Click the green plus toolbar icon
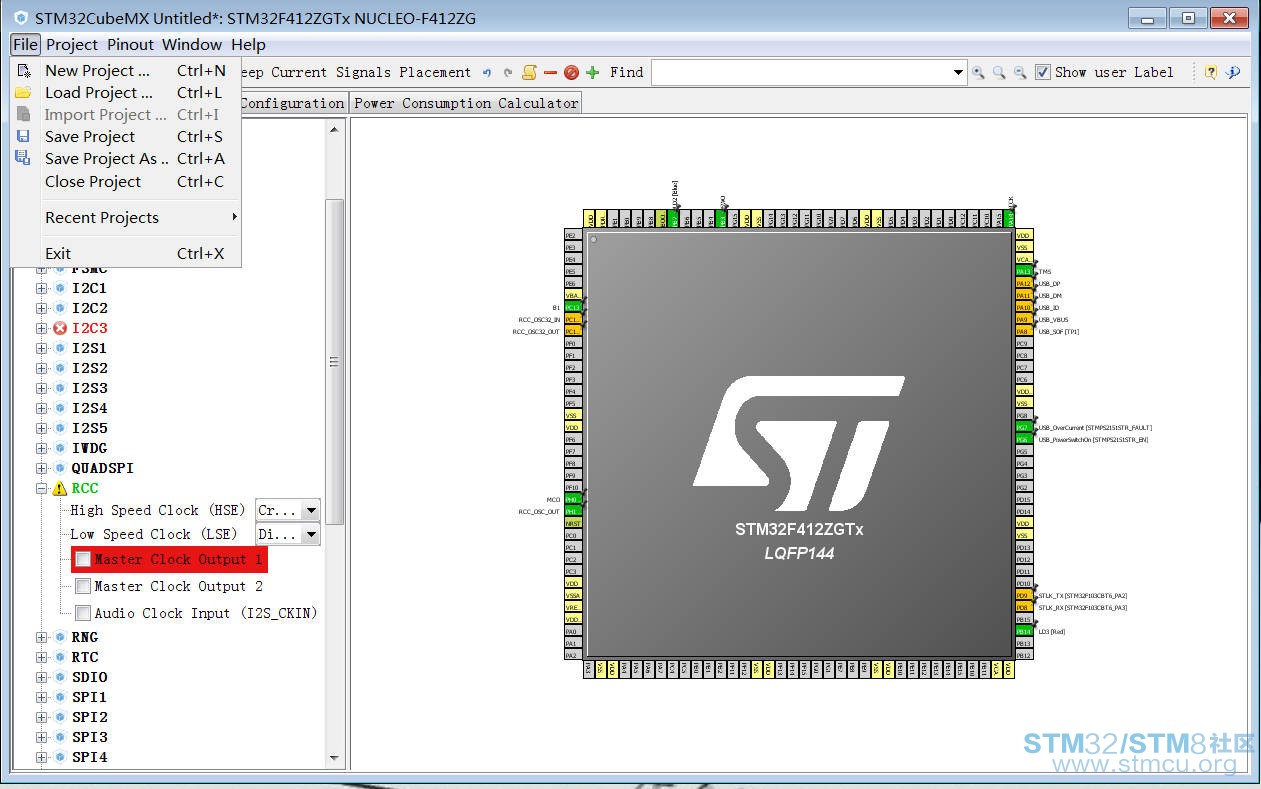Viewport: 1261px width, 789px height. pos(593,72)
